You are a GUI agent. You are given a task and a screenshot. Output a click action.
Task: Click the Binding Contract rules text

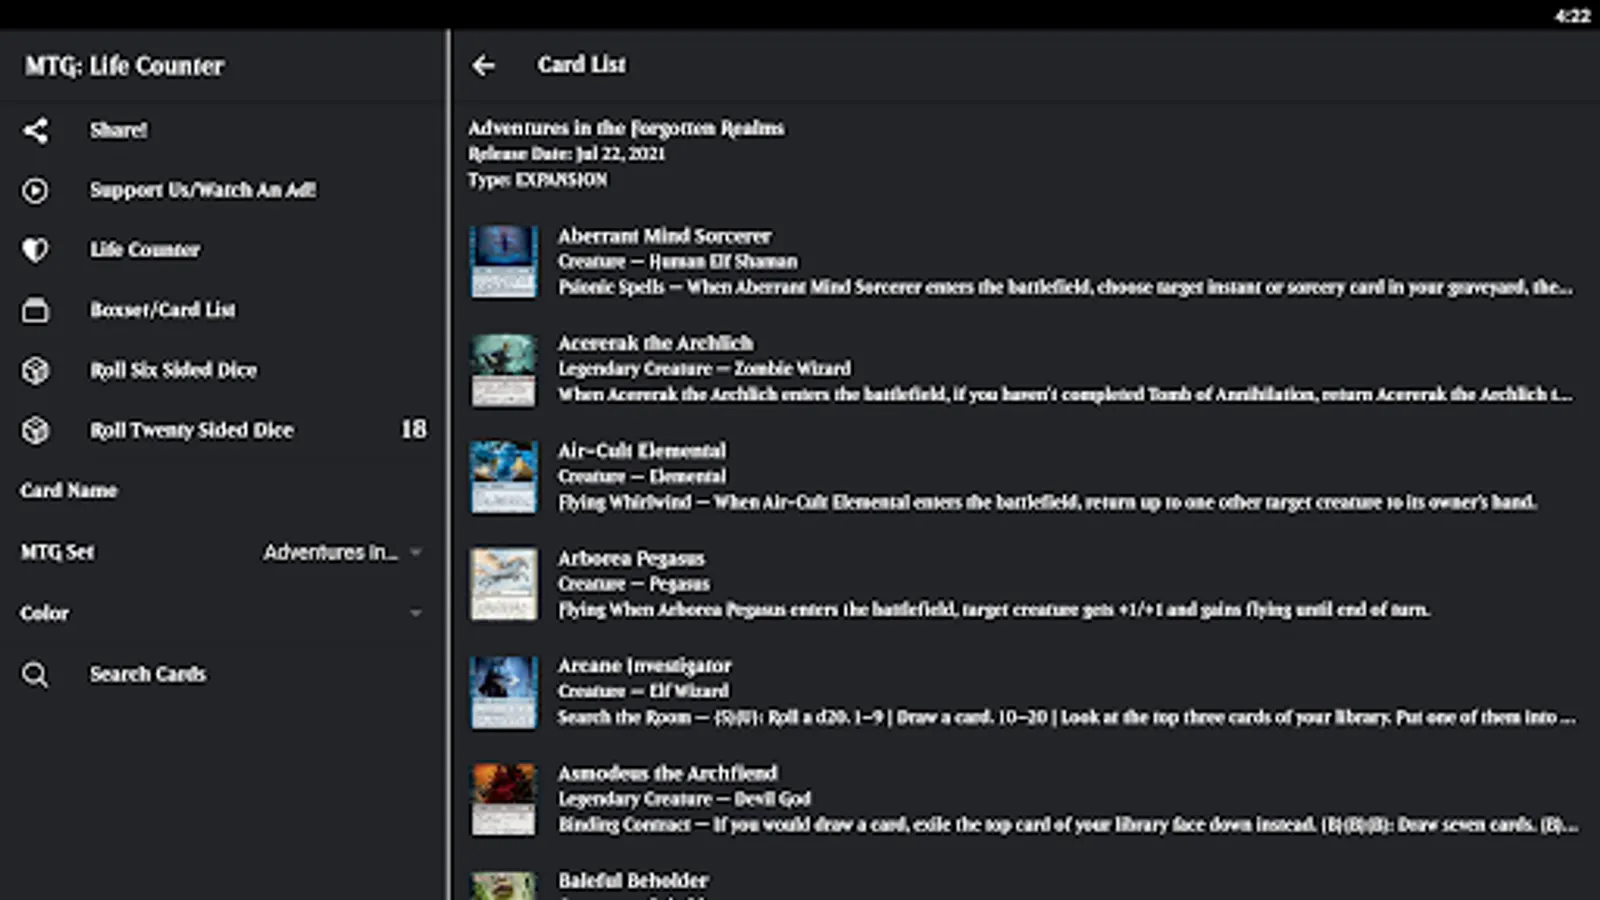(x=1068, y=825)
